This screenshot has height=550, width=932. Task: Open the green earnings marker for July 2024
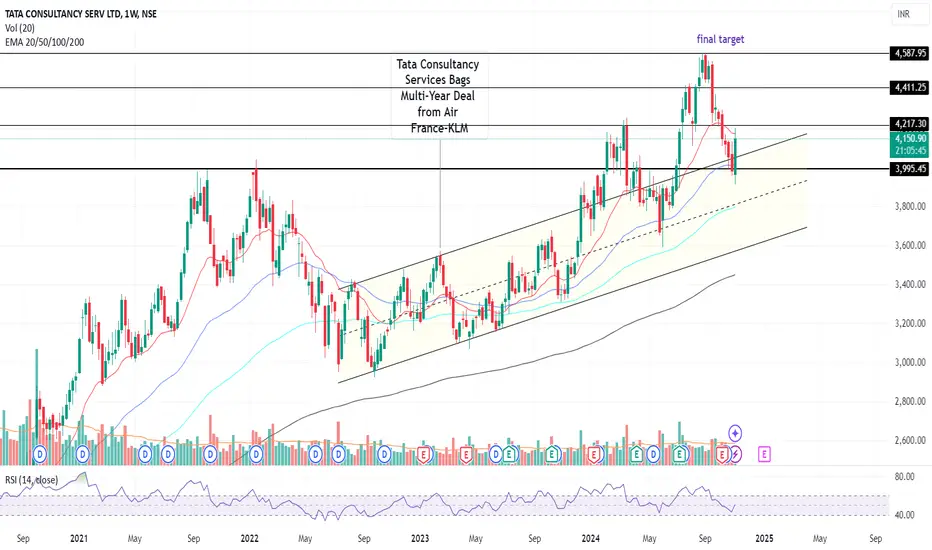pyautogui.click(x=680, y=455)
